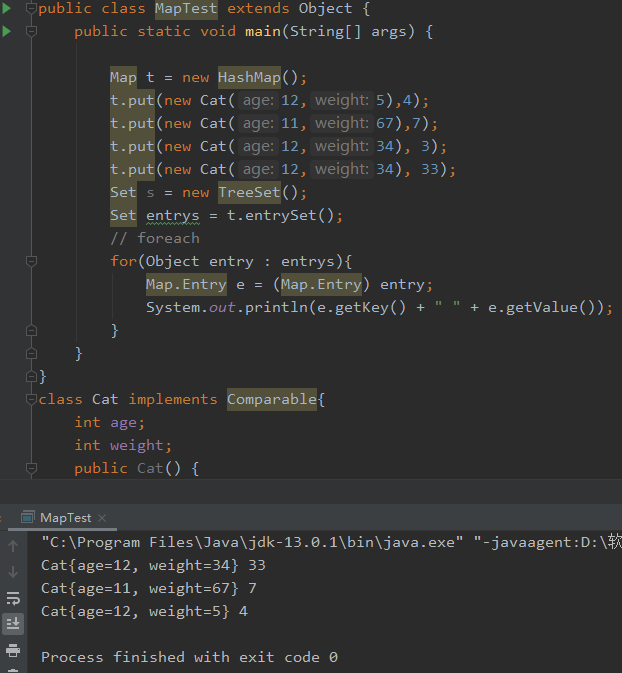Click the highlighted TreeSet constructor call
Screen dimensions: 622x673
(x=249, y=192)
